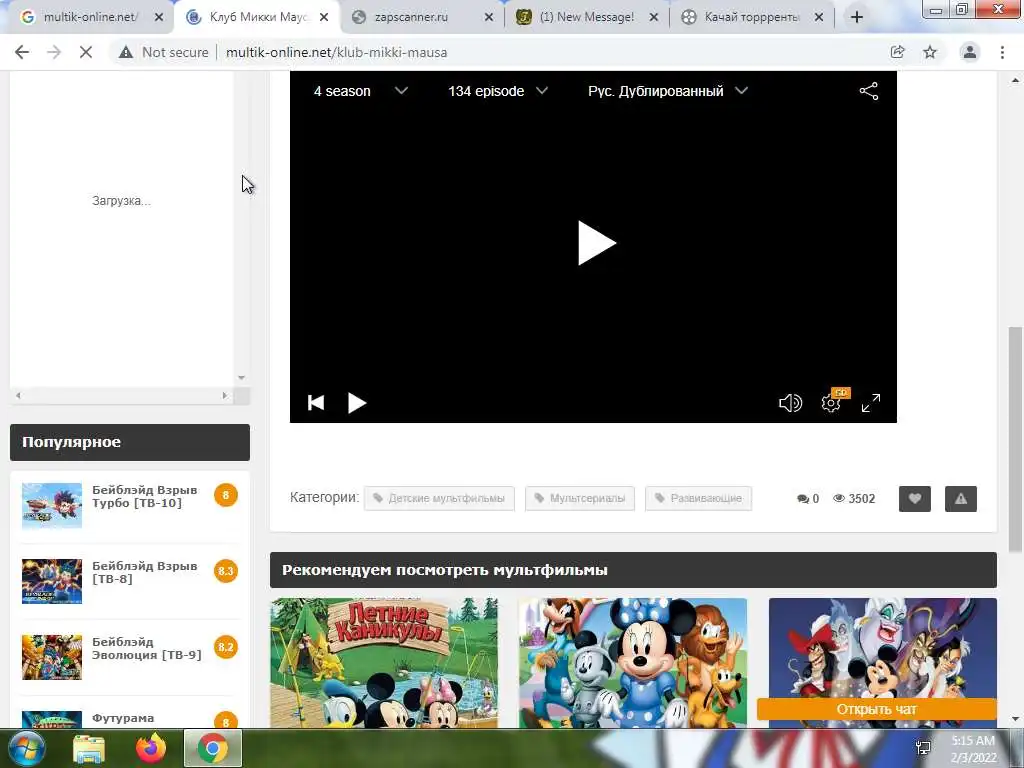Viewport: 1024px width, 768px height.
Task: Enter fullscreen mode in the video player
Action: point(871,403)
